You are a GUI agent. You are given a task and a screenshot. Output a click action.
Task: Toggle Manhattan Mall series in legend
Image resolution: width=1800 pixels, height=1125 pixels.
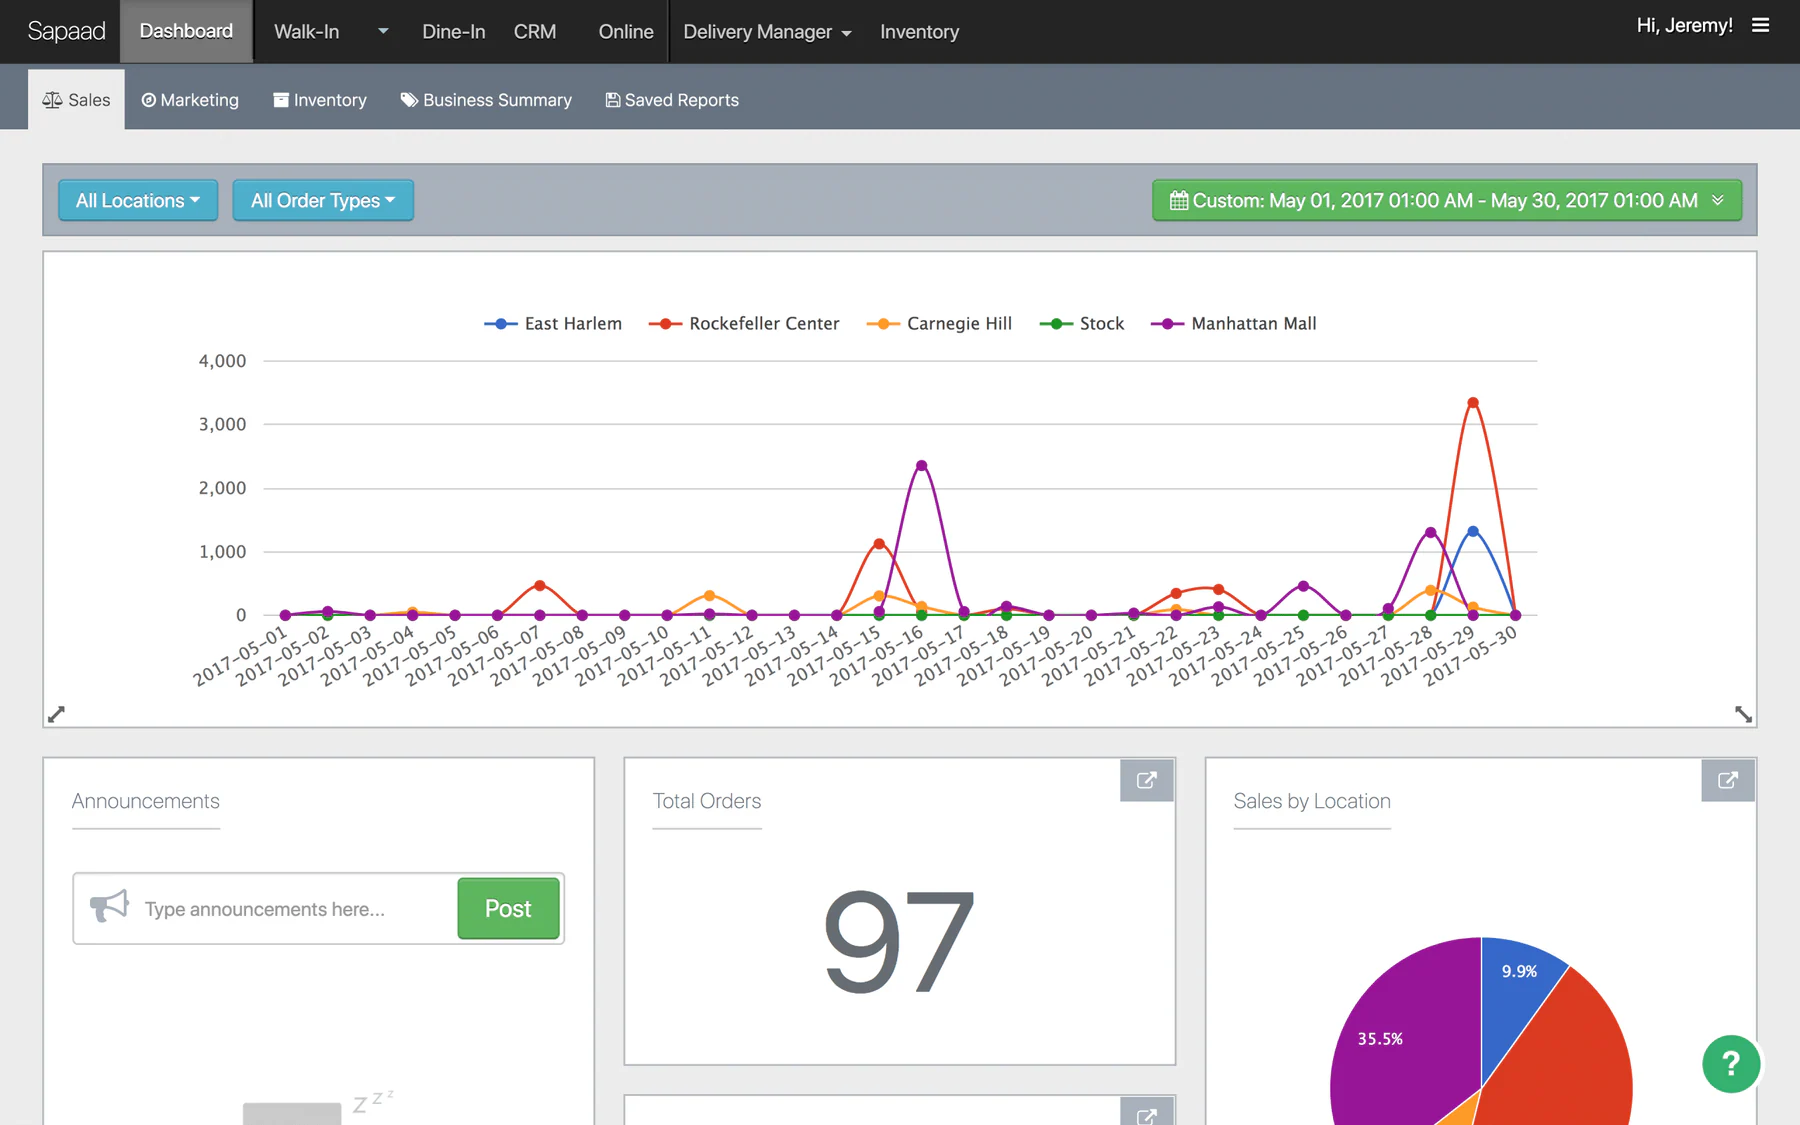(1234, 324)
